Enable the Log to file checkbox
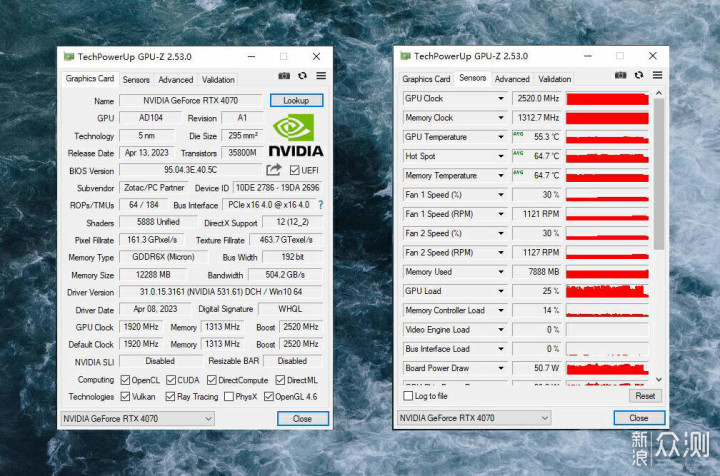720x476 pixels. pyautogui.click(x=408, y=396)
